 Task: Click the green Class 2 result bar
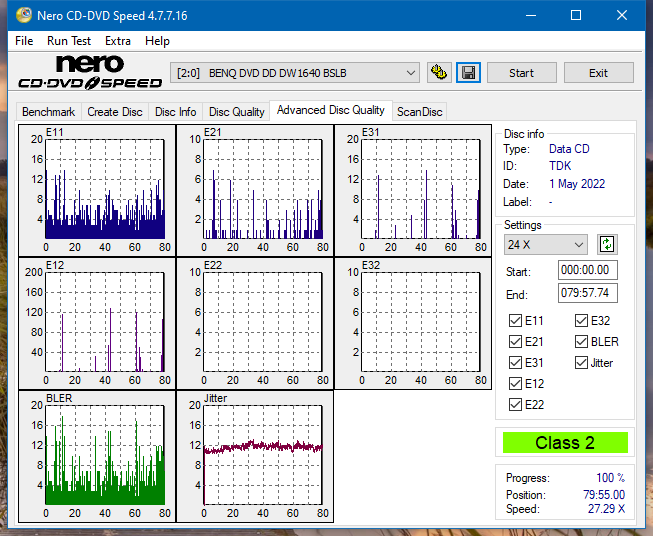click(x=565, y=443)
